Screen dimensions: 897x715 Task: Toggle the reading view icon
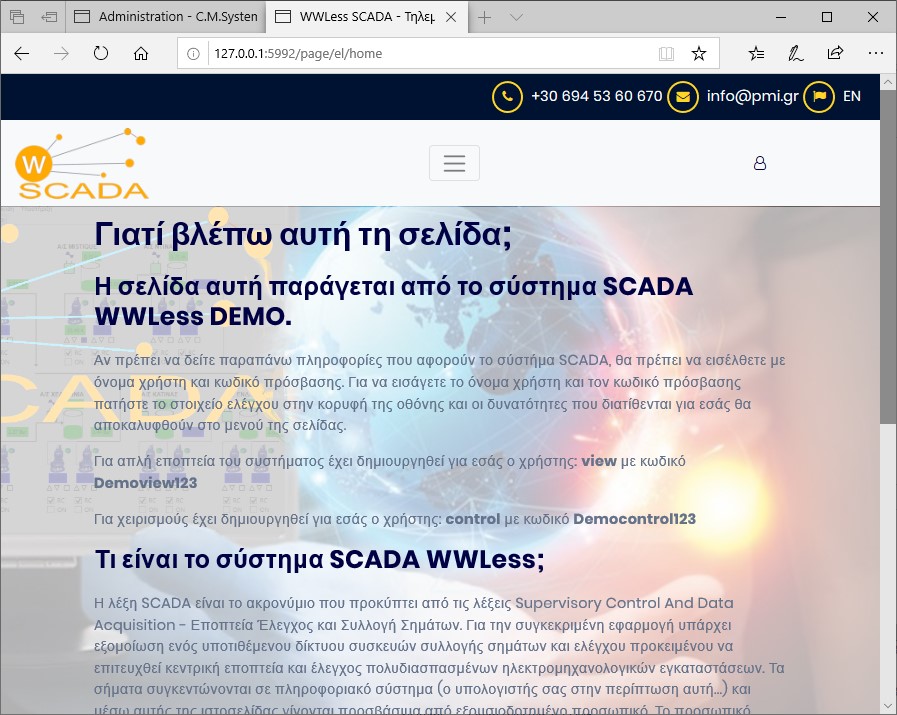666,54
